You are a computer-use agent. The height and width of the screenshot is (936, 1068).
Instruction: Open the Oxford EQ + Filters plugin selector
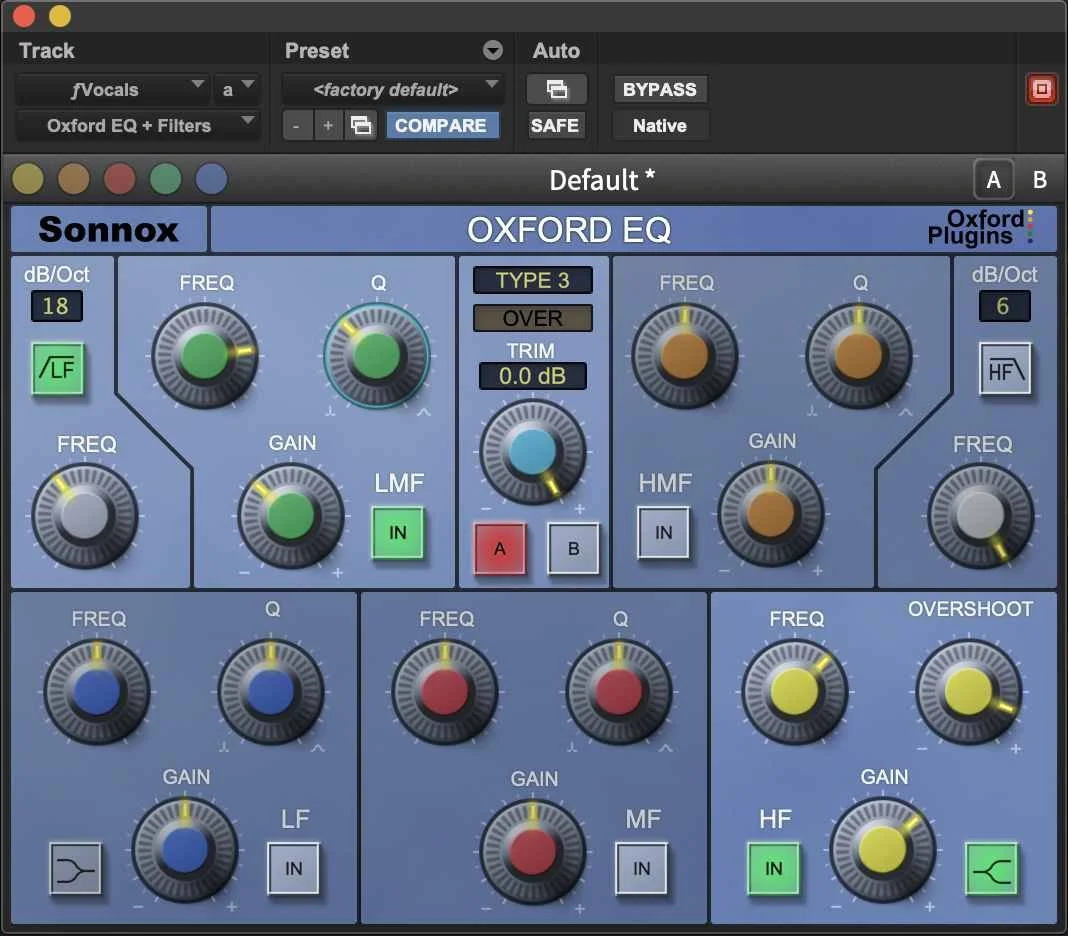[138, 125]
